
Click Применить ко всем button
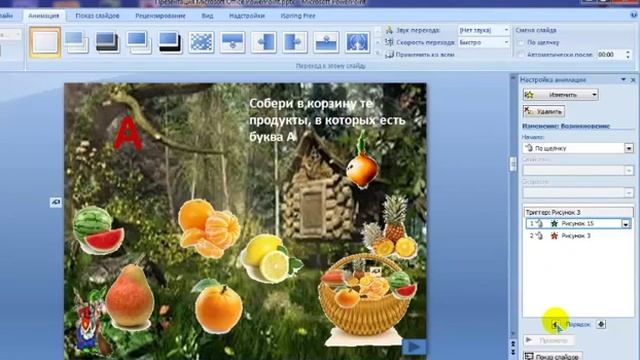click(x=420, y=54)
